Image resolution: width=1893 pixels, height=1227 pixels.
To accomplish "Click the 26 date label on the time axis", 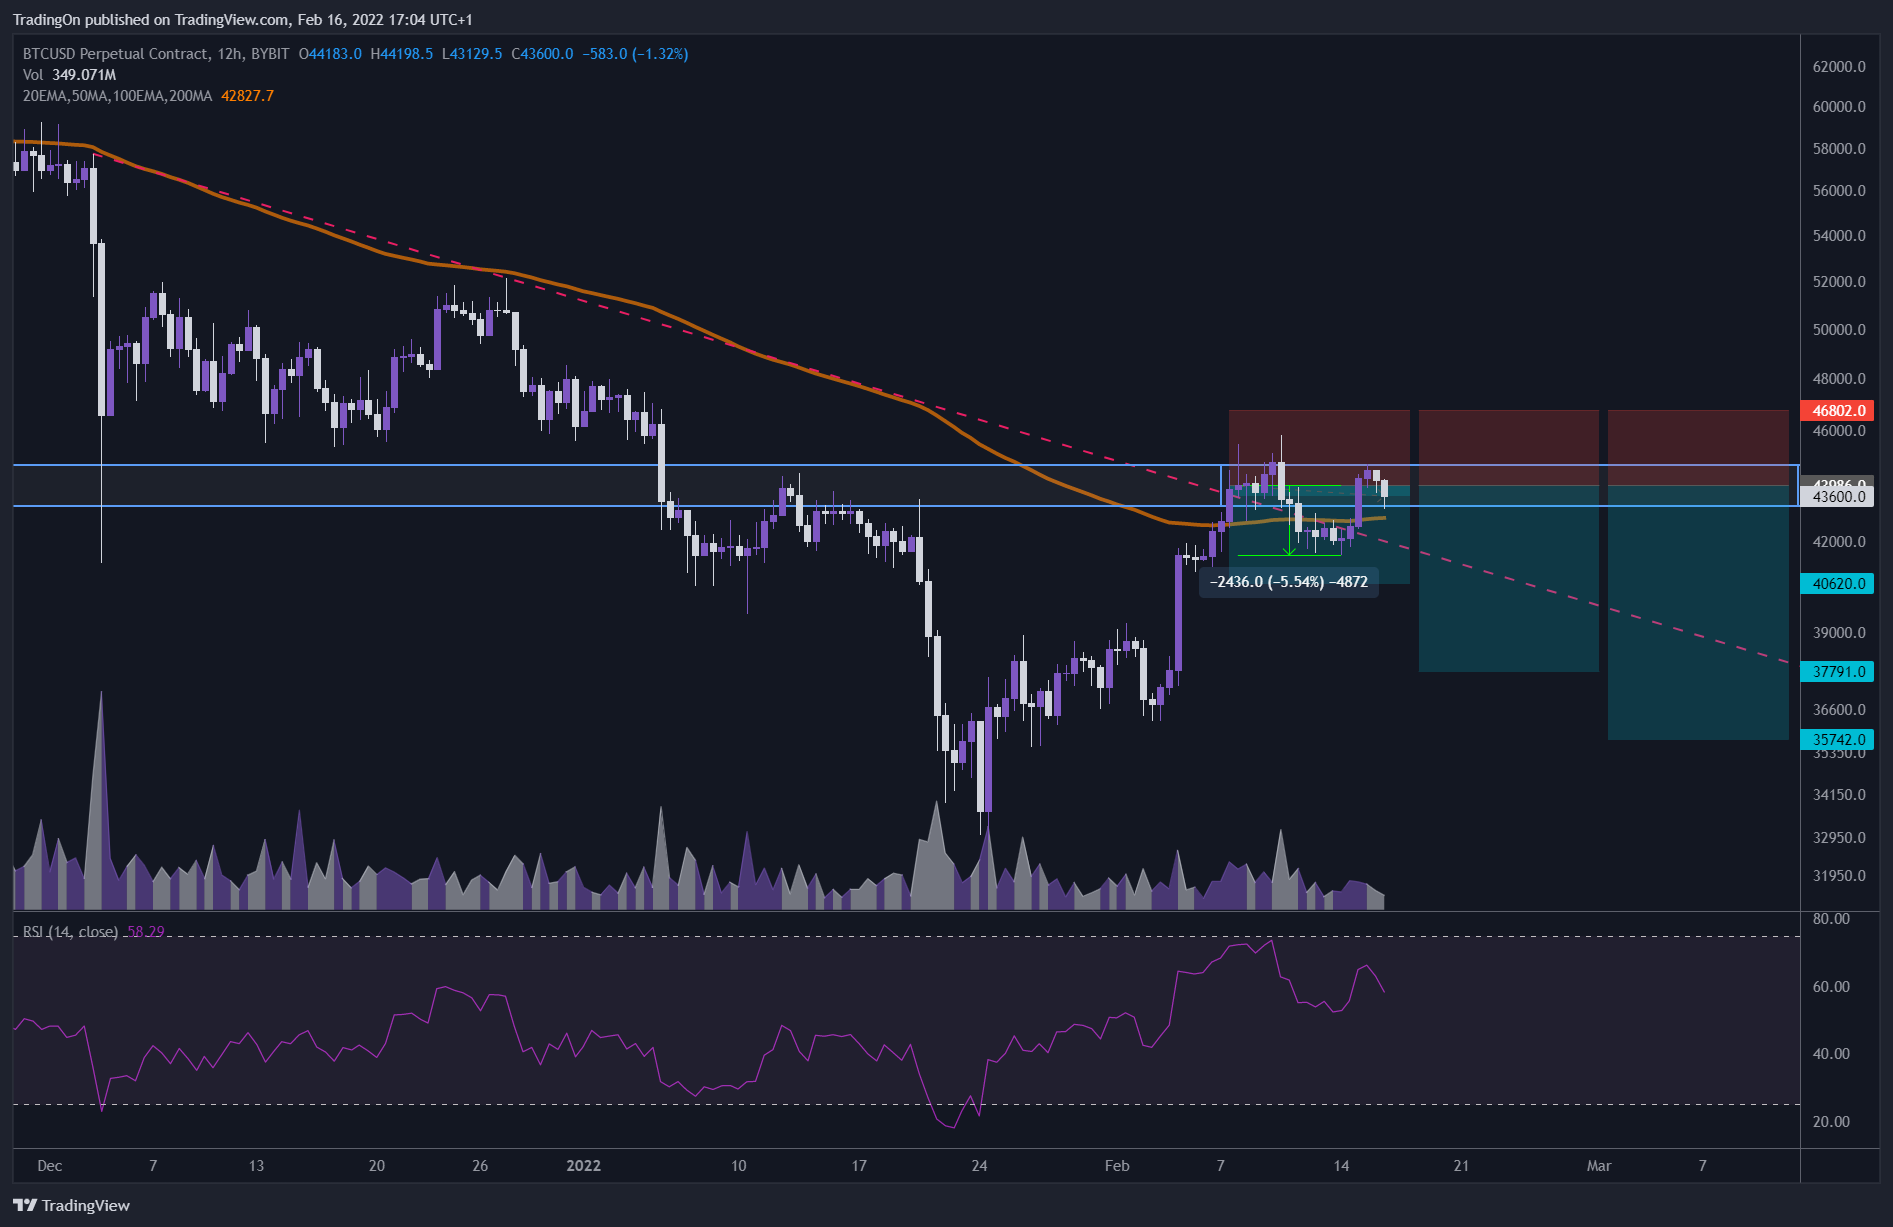I will coord(480,1166).
